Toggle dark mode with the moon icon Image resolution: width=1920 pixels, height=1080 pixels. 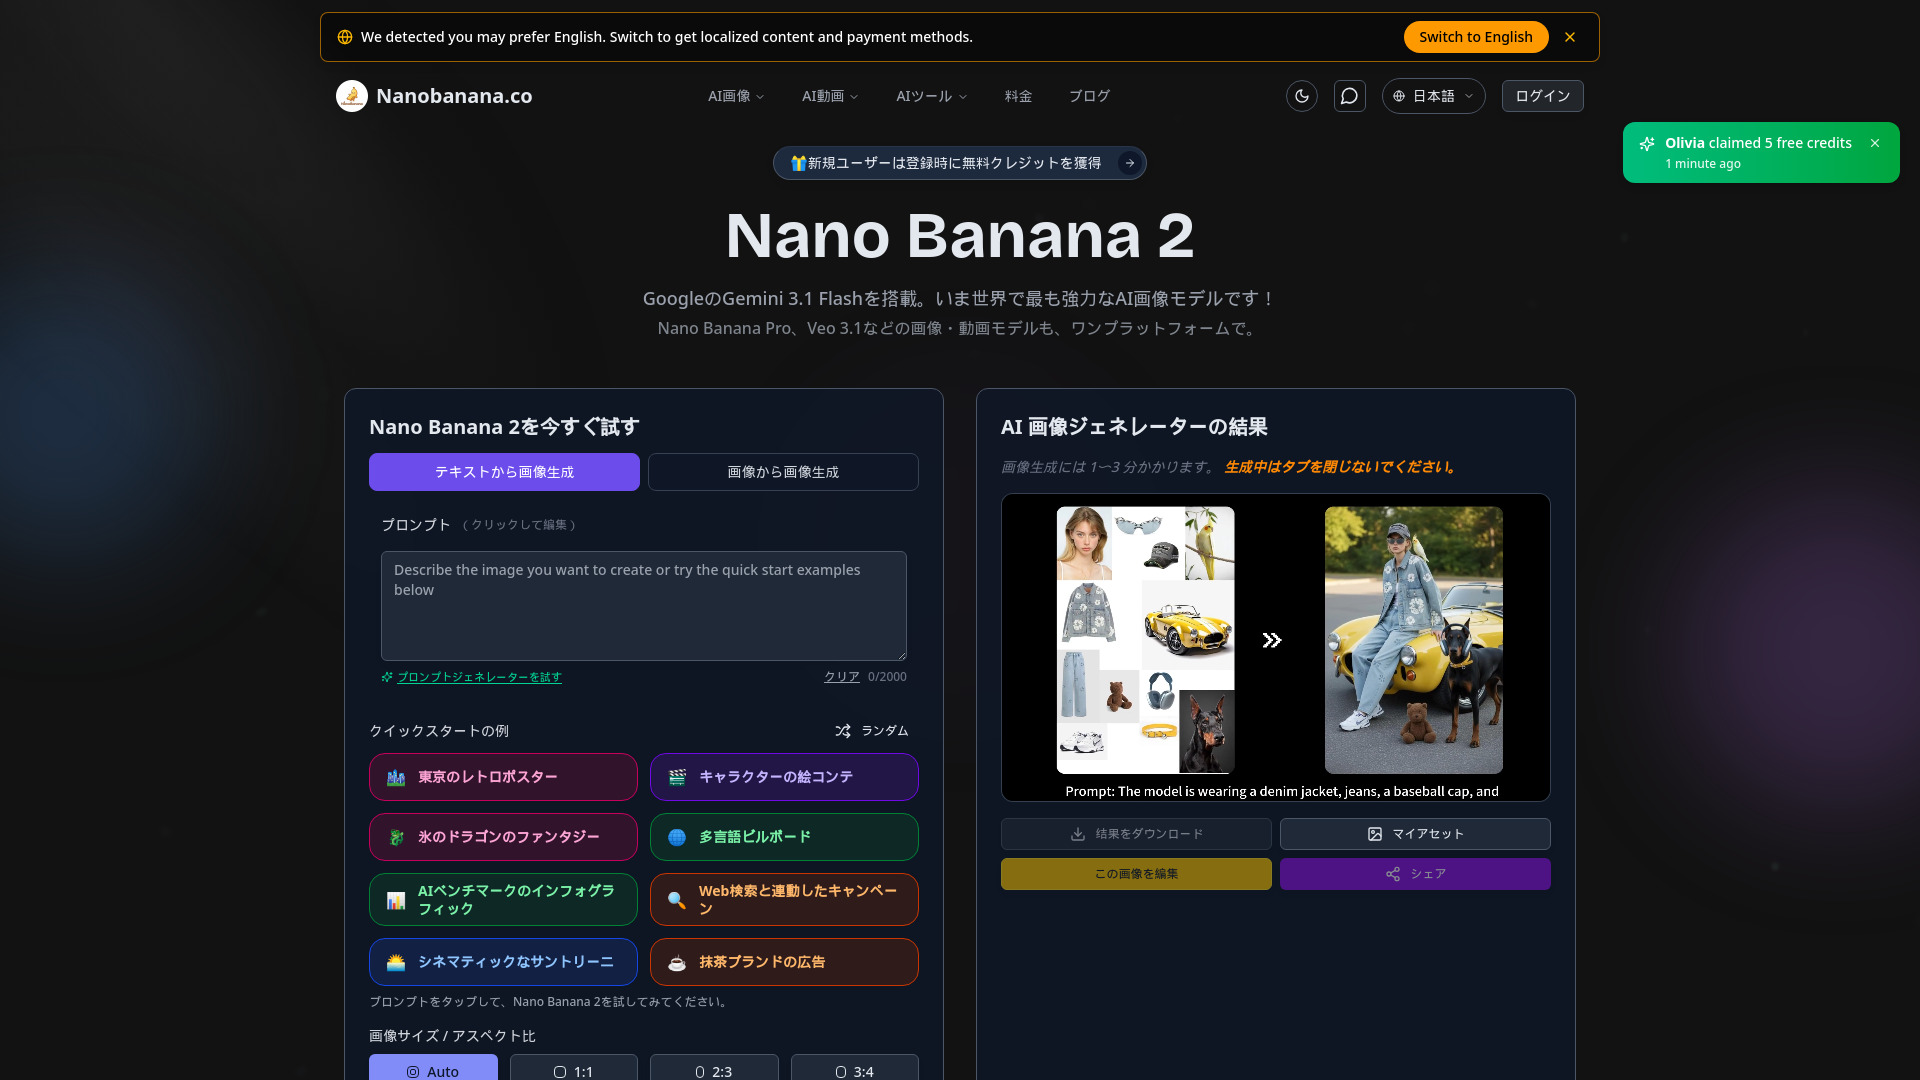click(x=1301, y=96)
